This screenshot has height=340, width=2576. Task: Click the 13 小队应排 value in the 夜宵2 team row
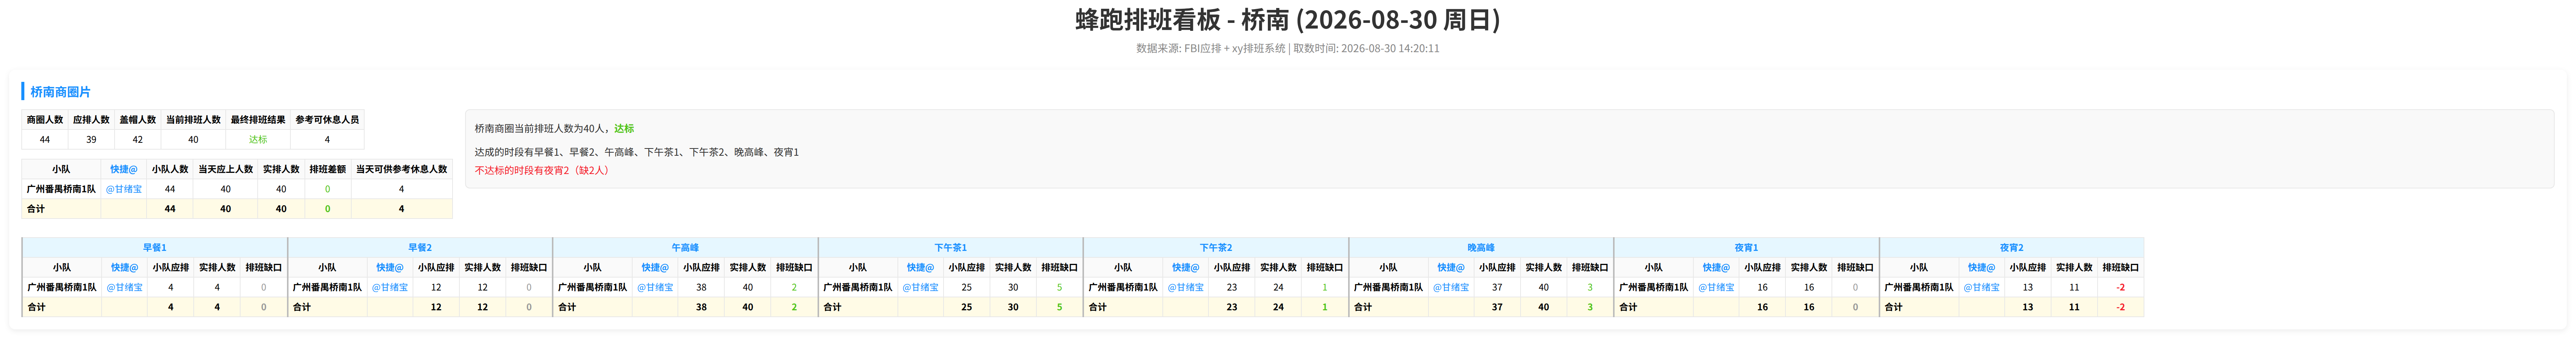(2028, 287)
